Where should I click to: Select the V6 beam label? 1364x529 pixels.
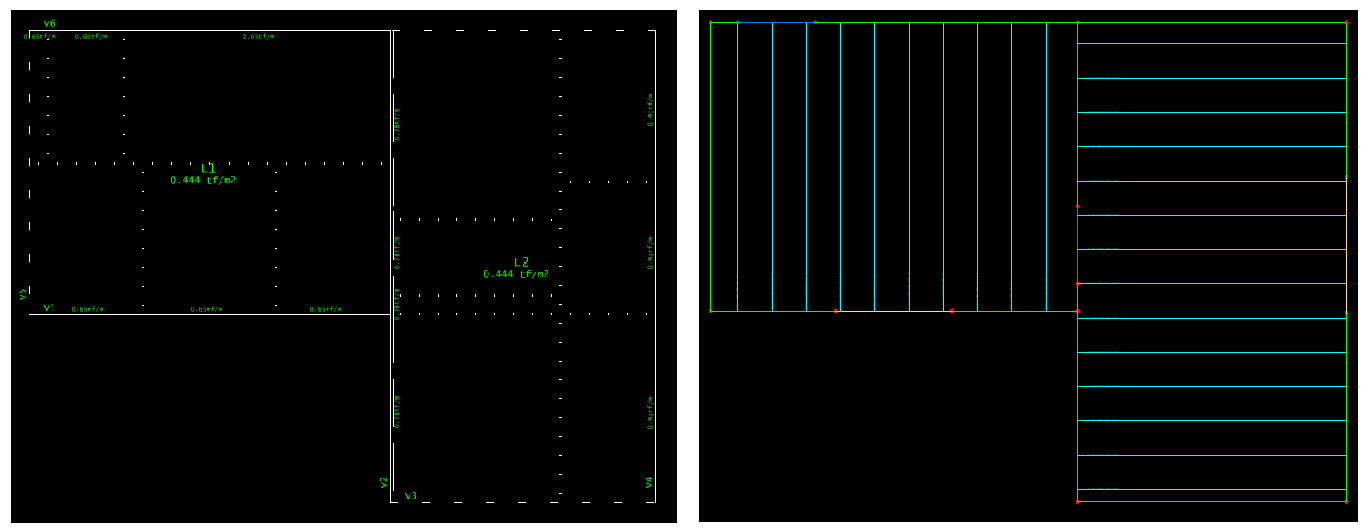50,23
